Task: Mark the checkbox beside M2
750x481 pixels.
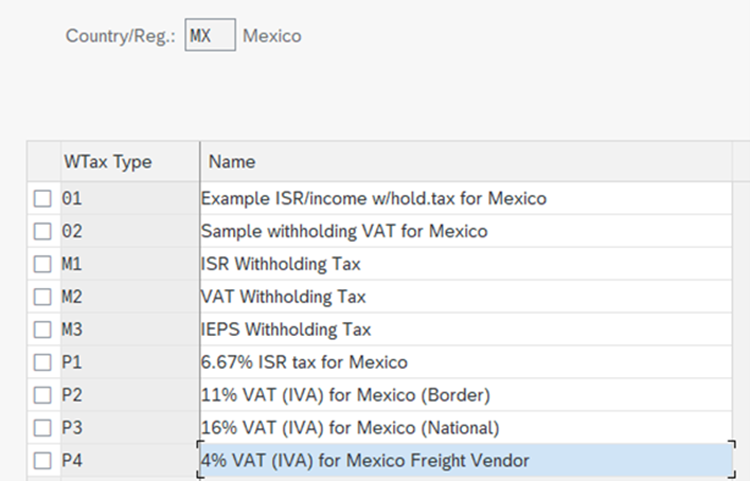Action: point(42,297)
